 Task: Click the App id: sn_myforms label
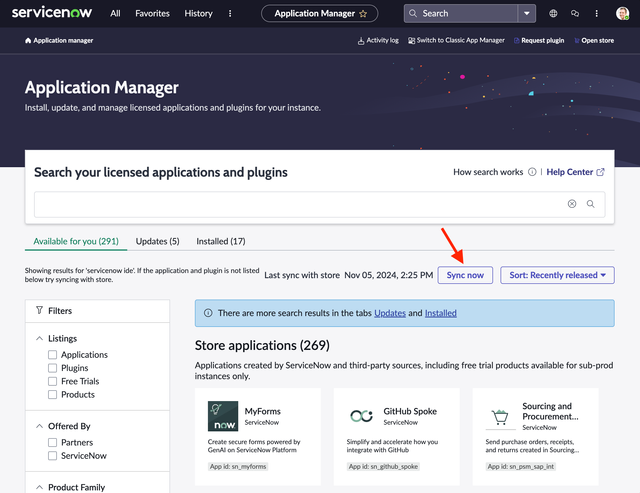[x=238, y=466]
